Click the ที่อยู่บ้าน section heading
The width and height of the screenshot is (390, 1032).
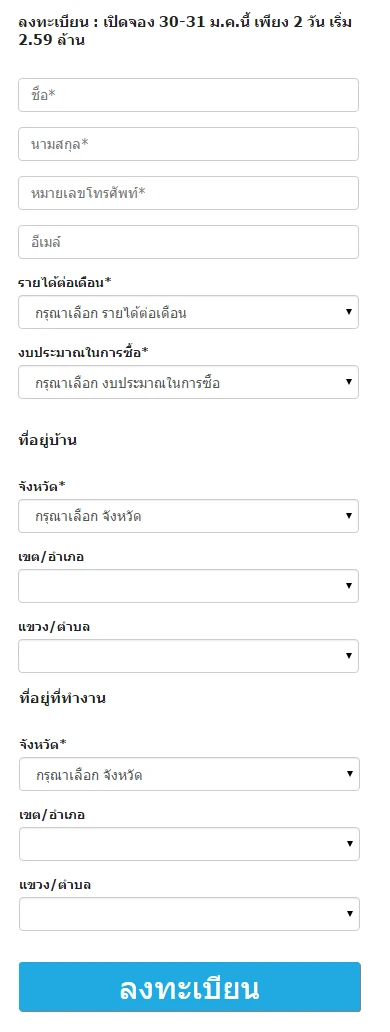(47, 440)
